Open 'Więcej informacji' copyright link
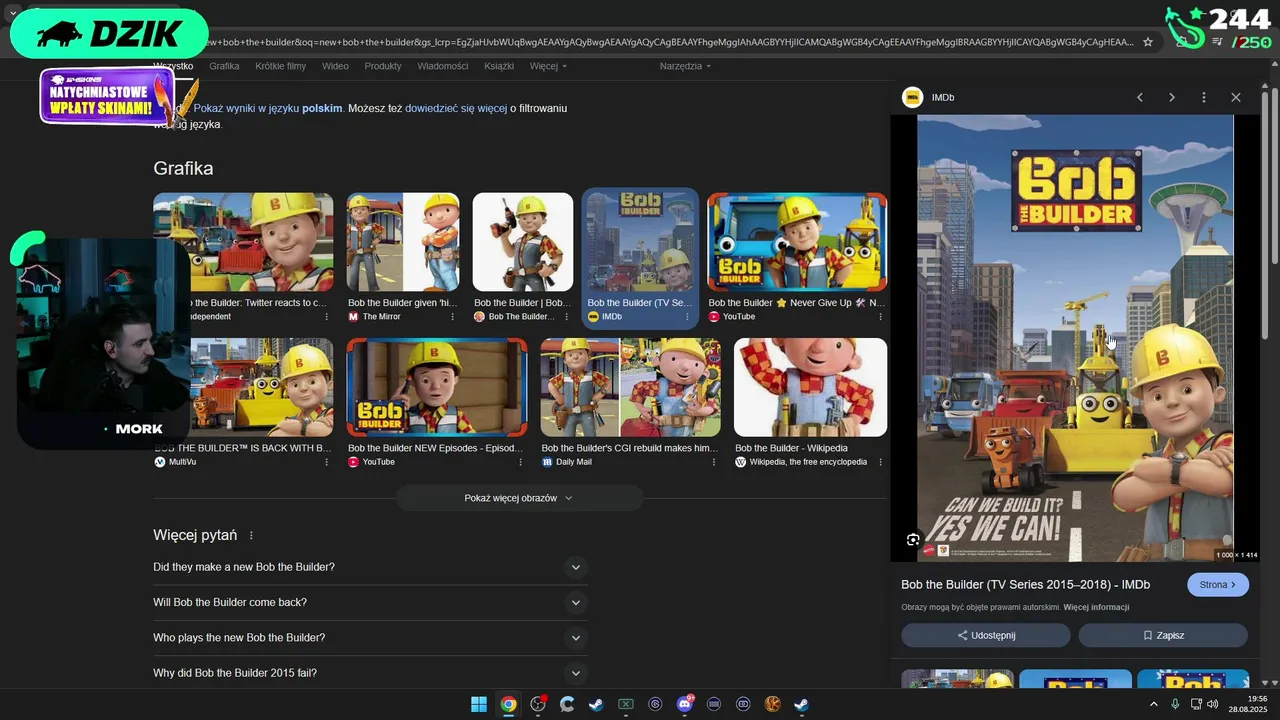The image size is (1280, 720). 1096,607
